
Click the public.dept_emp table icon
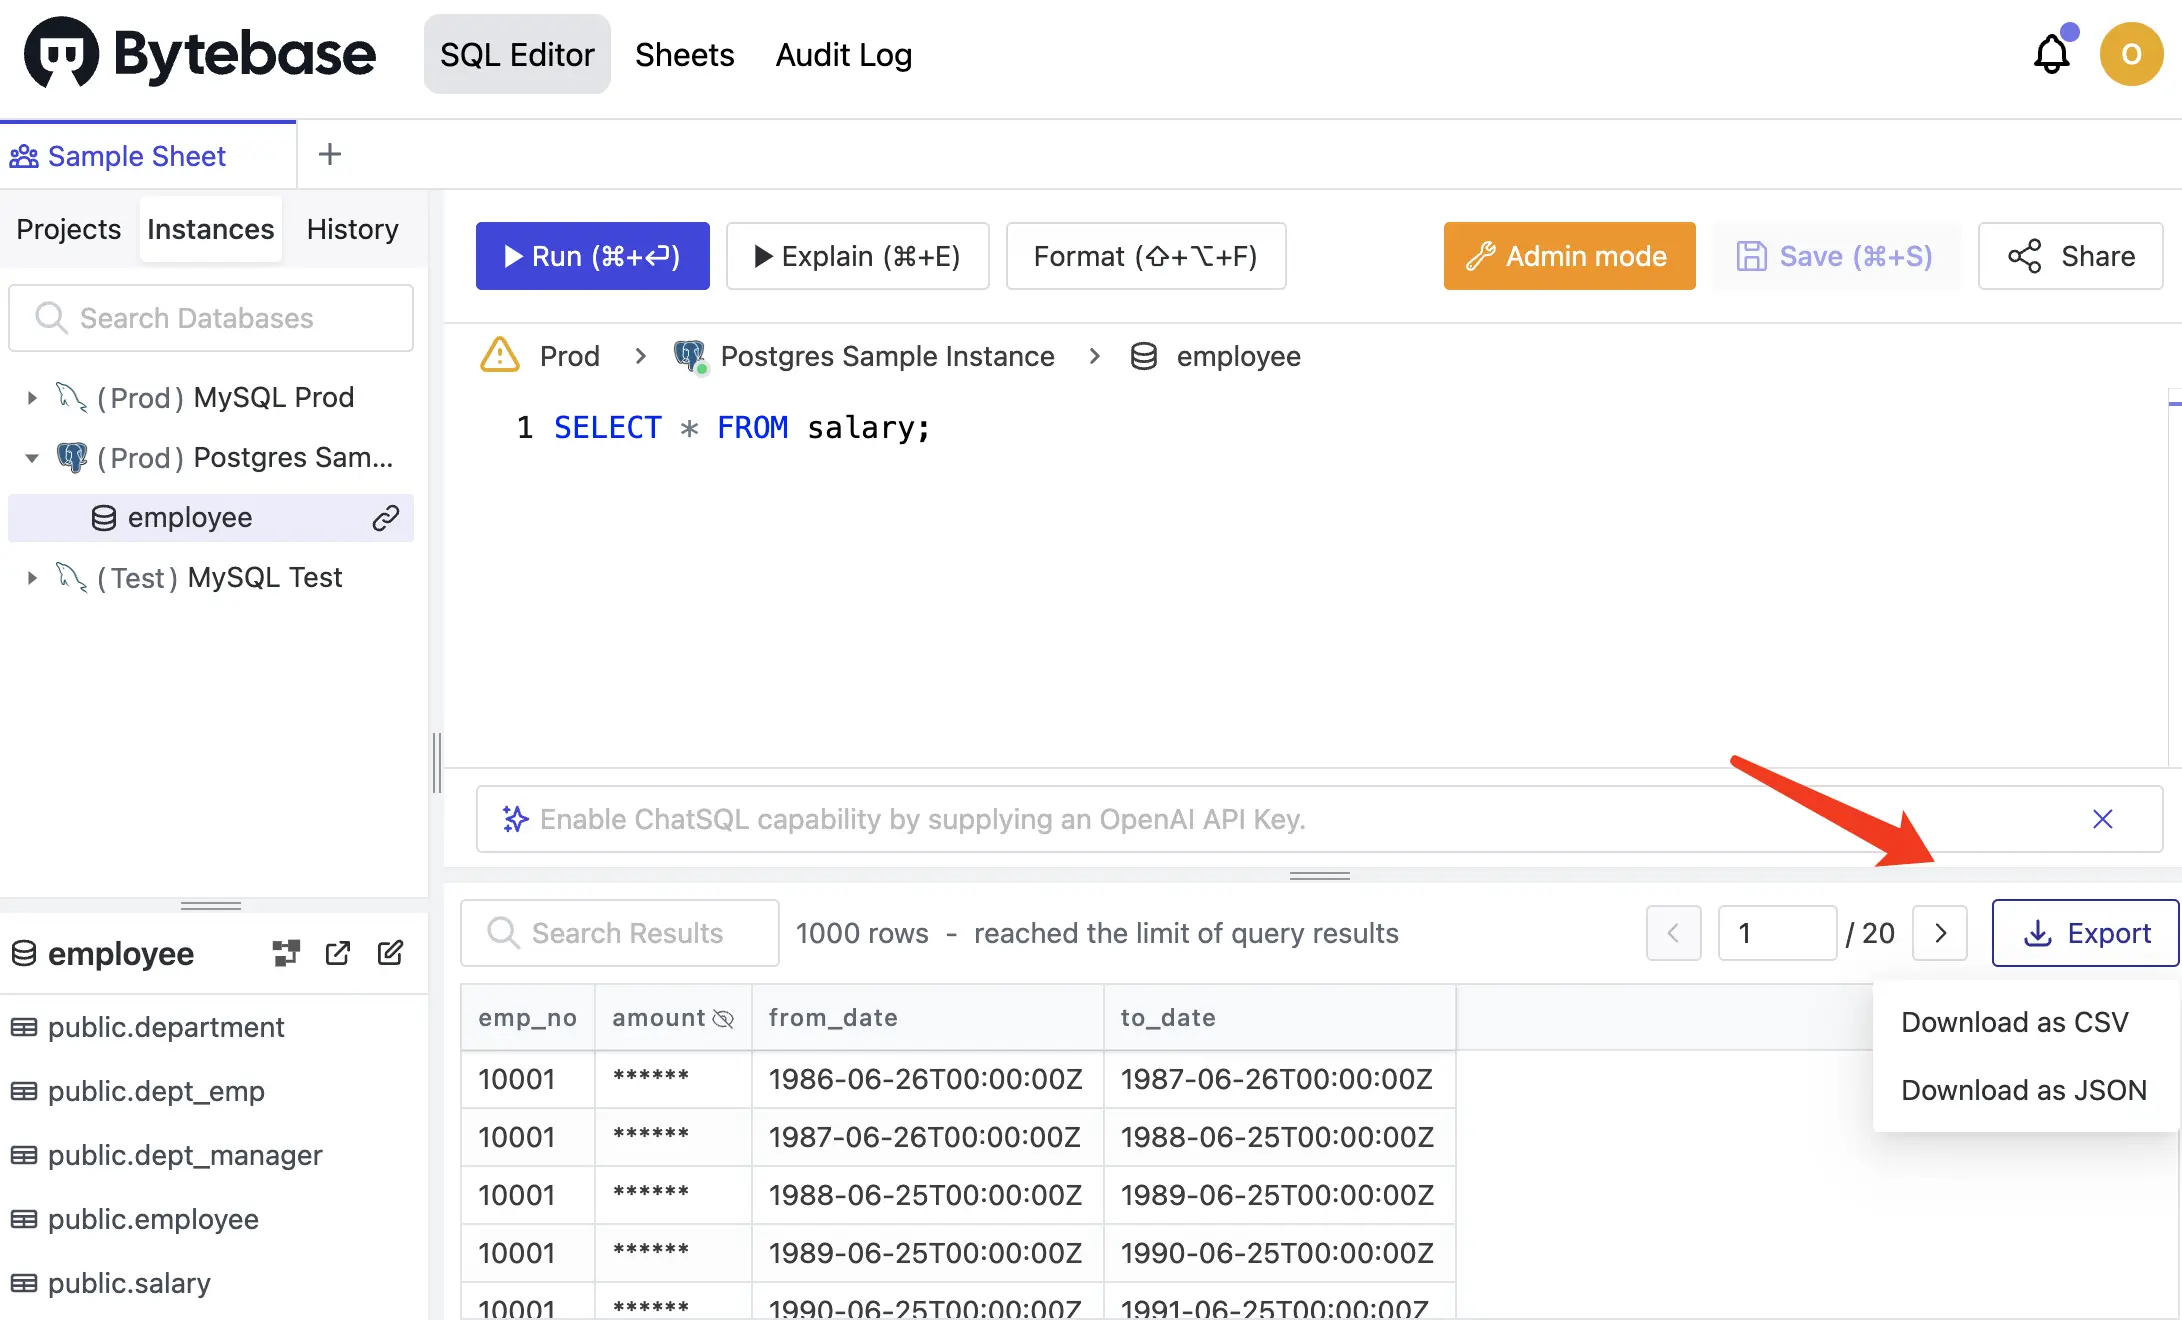click(x=24, y=1091)
